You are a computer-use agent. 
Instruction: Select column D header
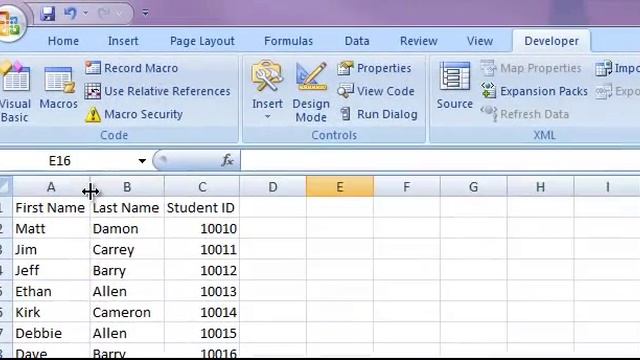pyautogui.click(x=273, y=187)
